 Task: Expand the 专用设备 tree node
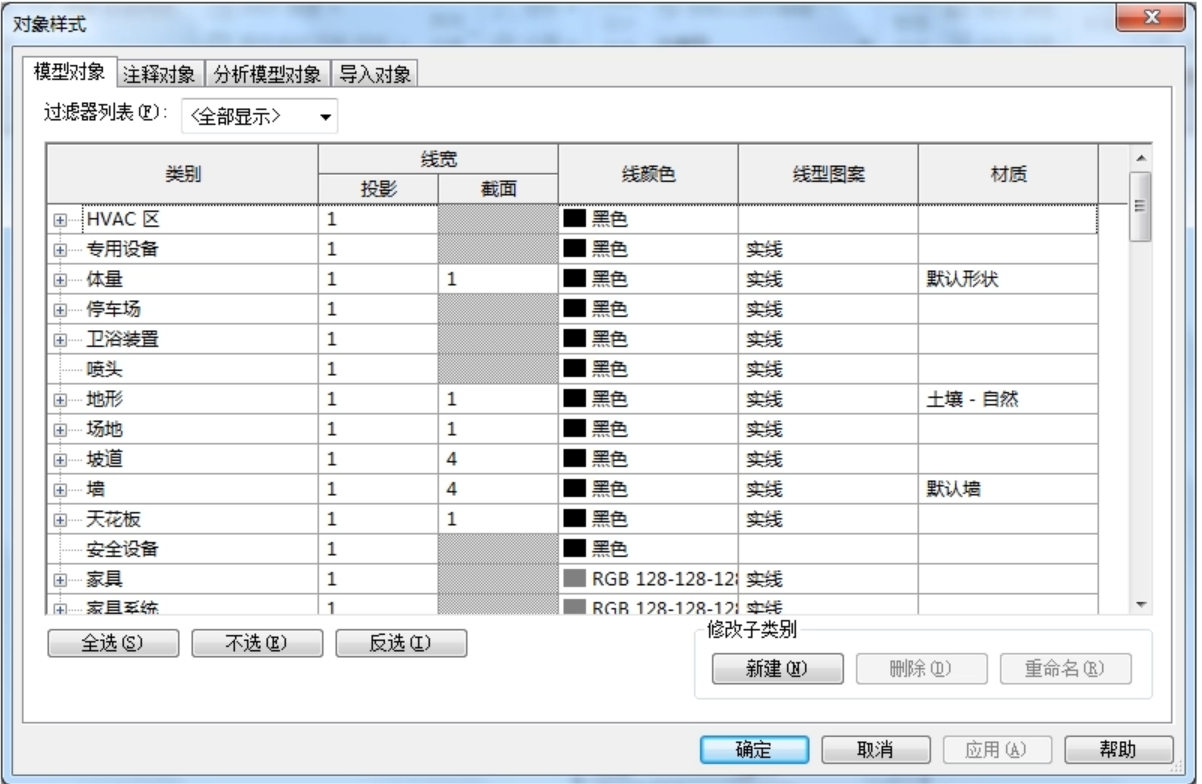point(60,250)
